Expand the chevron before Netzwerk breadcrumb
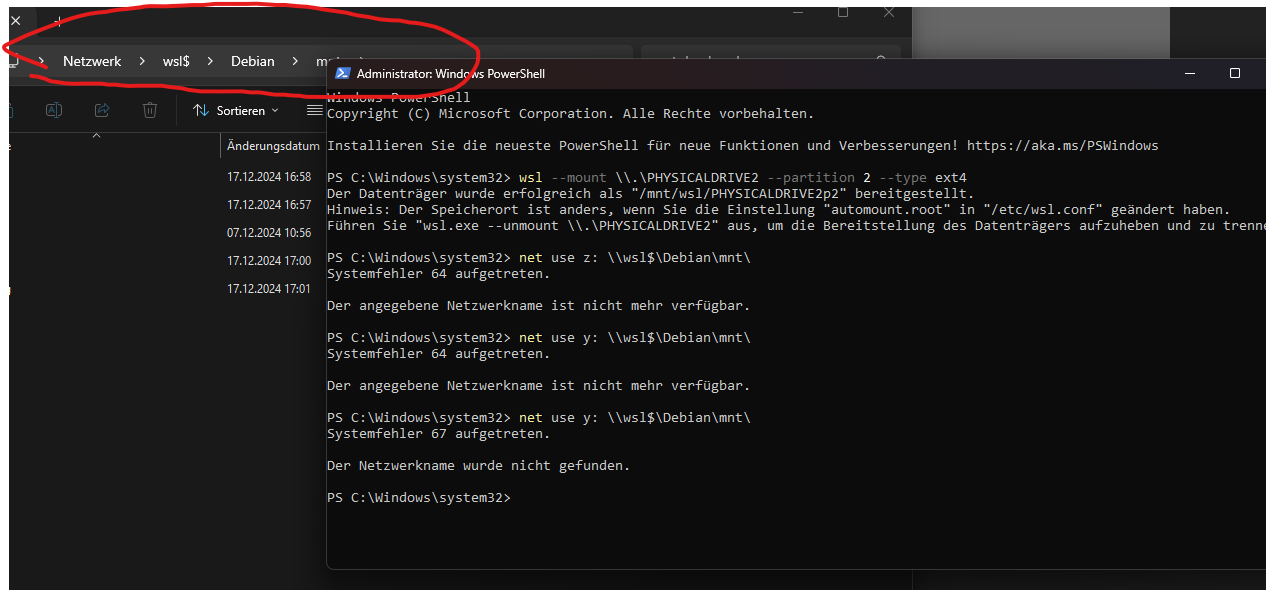The image size is (1266, 590). coord(42,61)
